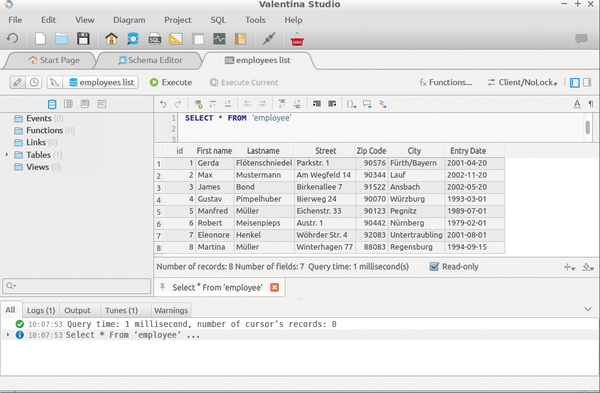Open the notebook icon in main toolbar

click(x=240, y=39)
